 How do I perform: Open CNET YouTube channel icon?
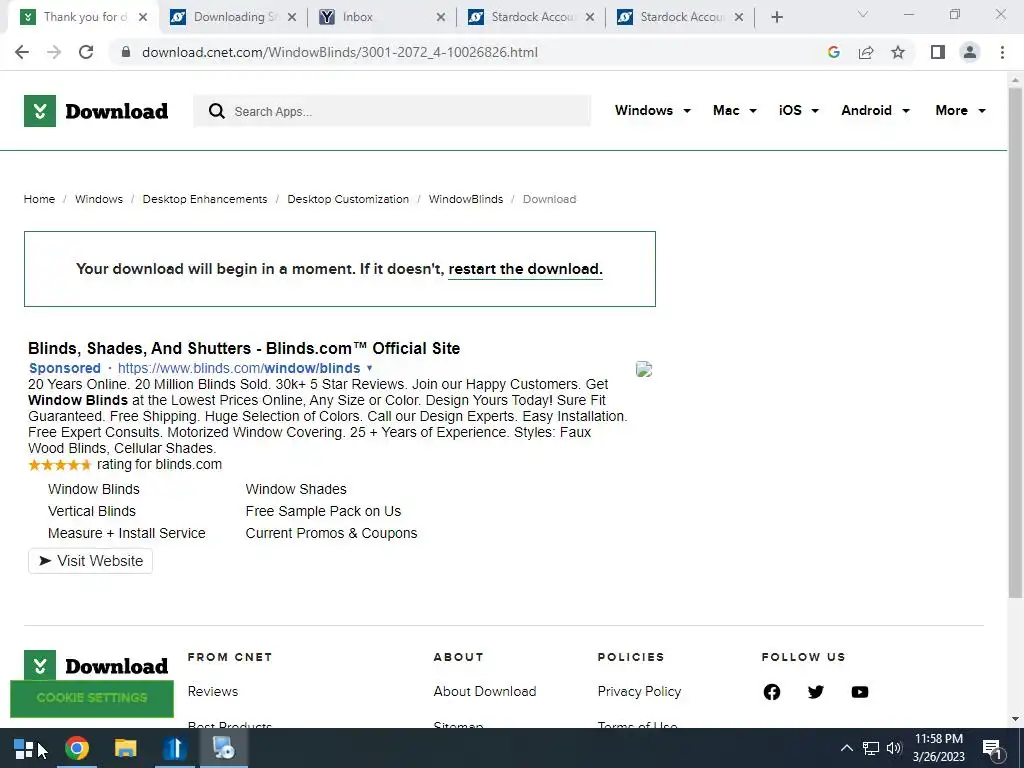[859, 692]
